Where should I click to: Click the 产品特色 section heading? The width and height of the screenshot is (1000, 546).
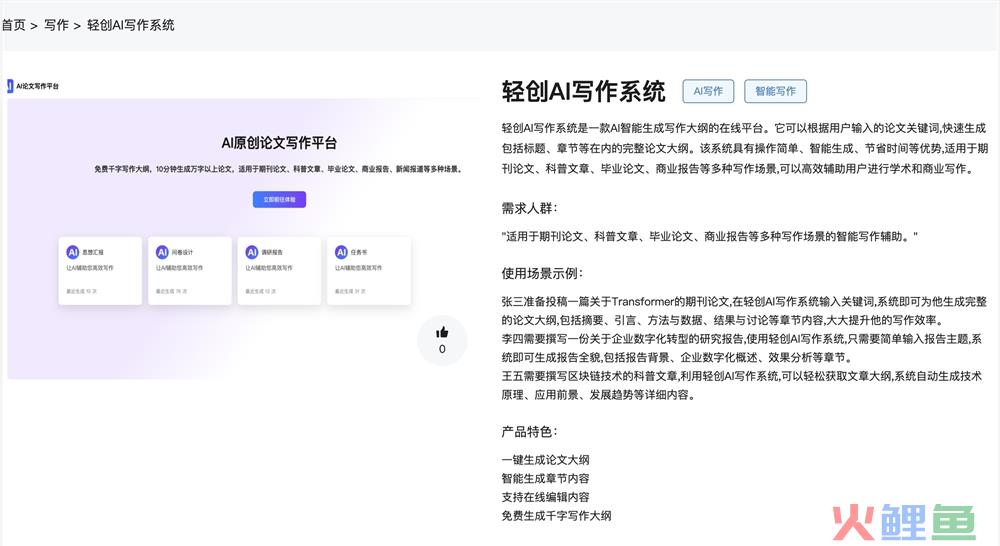[x=529, y=432]
